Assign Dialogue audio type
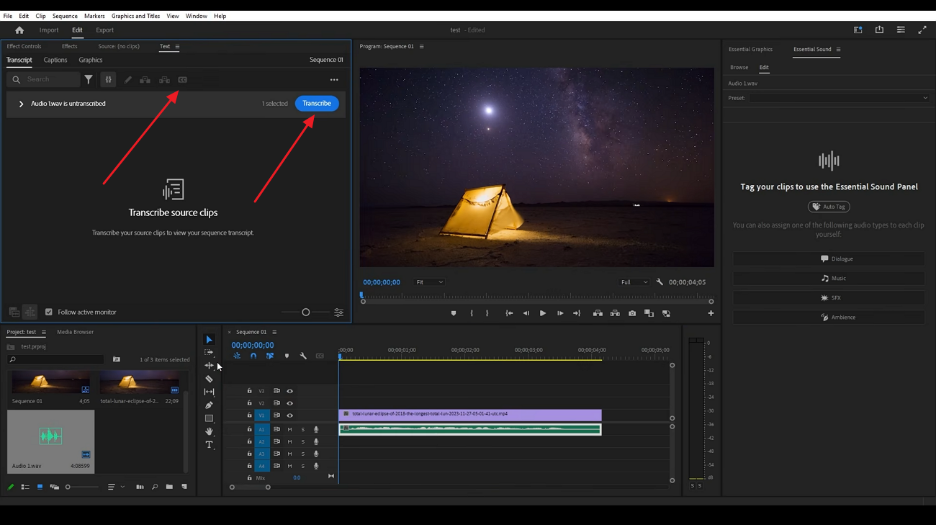 (829, 259)
